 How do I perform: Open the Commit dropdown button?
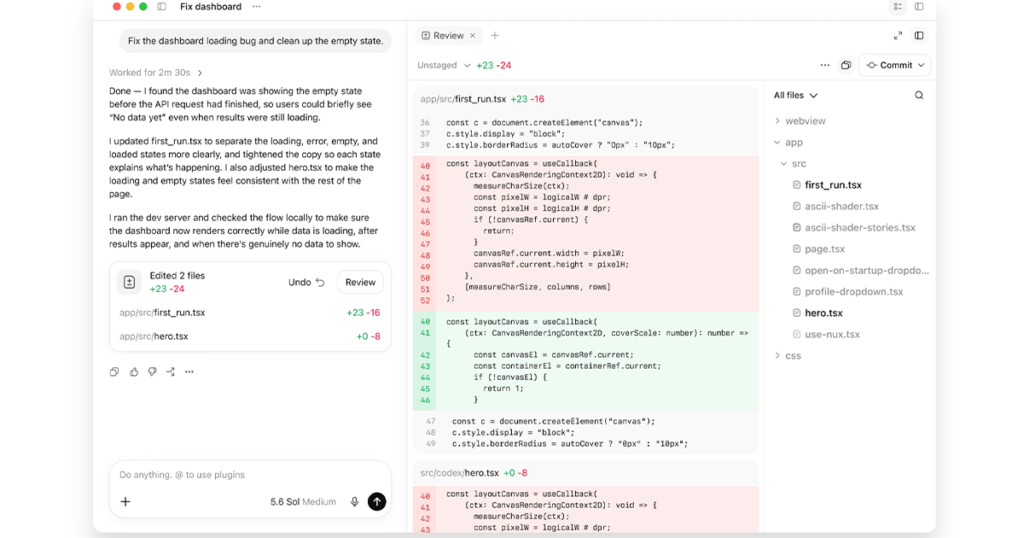click(895, 65)
